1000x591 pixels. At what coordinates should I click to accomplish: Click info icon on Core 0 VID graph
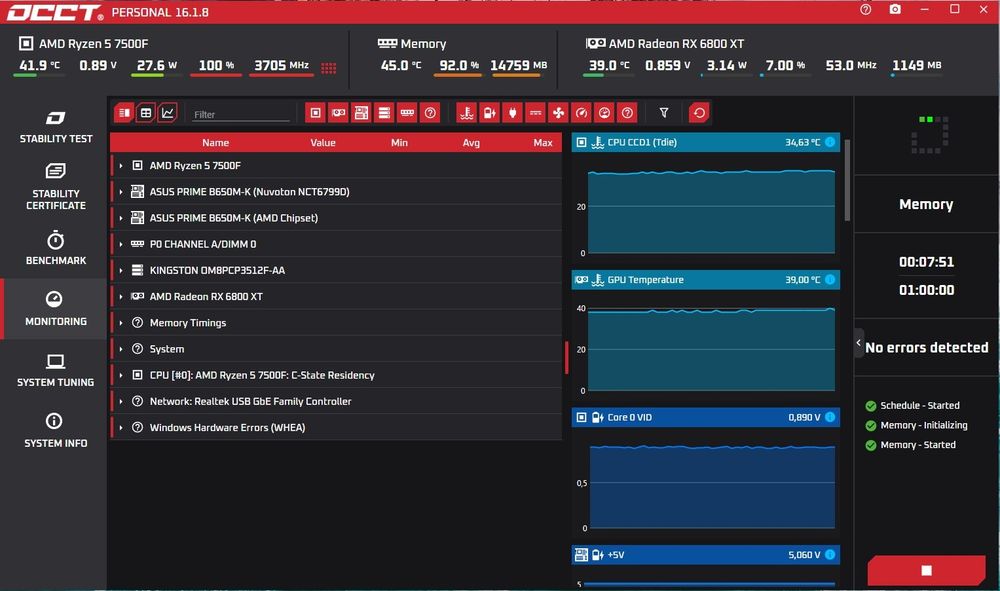tap(830, 417)
